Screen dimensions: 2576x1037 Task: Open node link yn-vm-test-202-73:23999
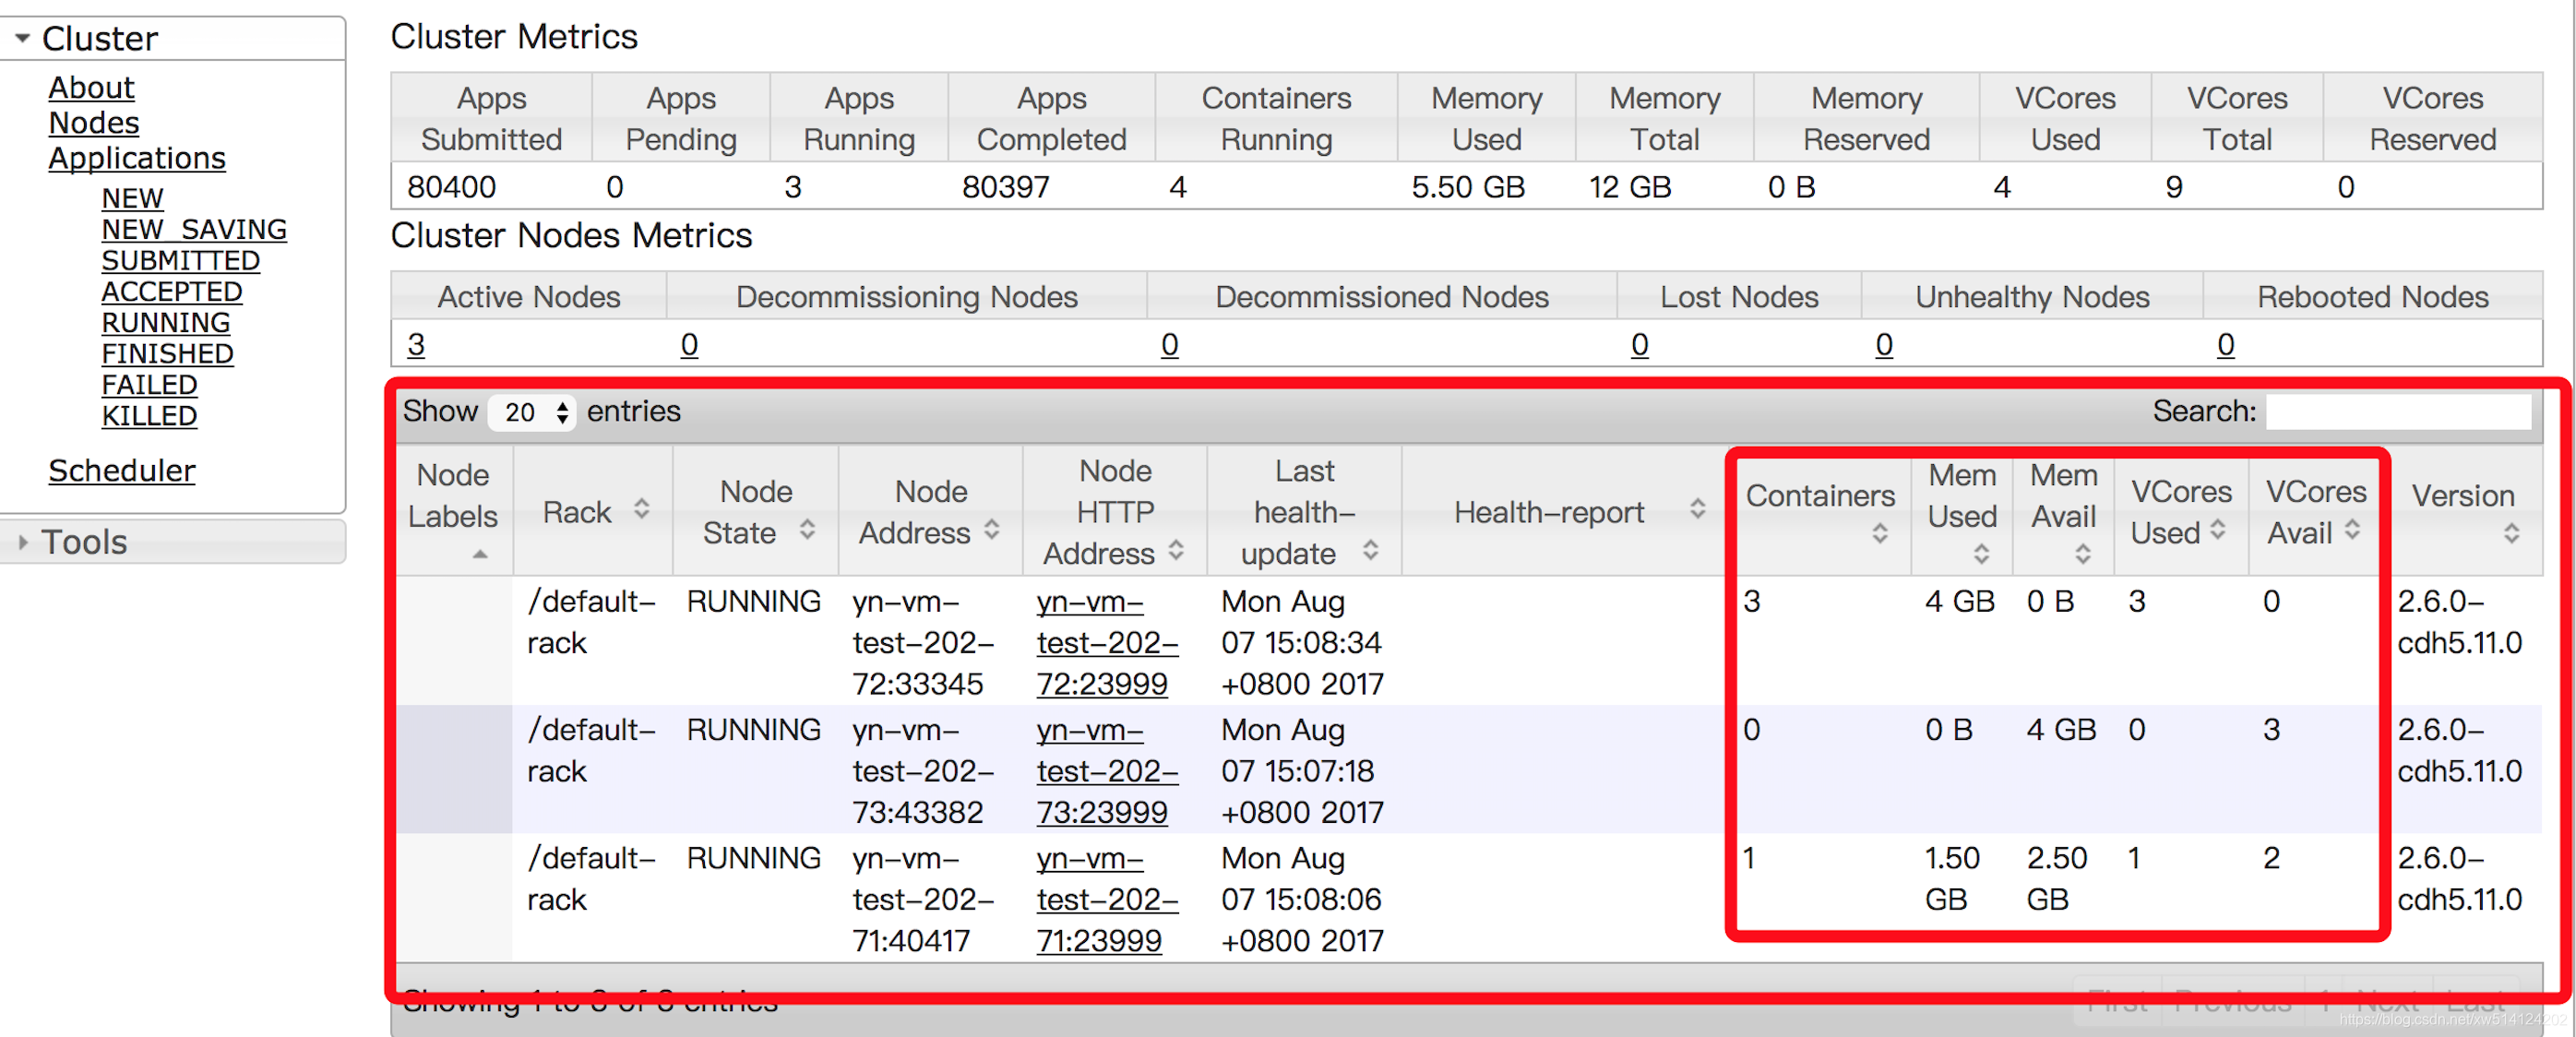click(x=1107, y=771)
